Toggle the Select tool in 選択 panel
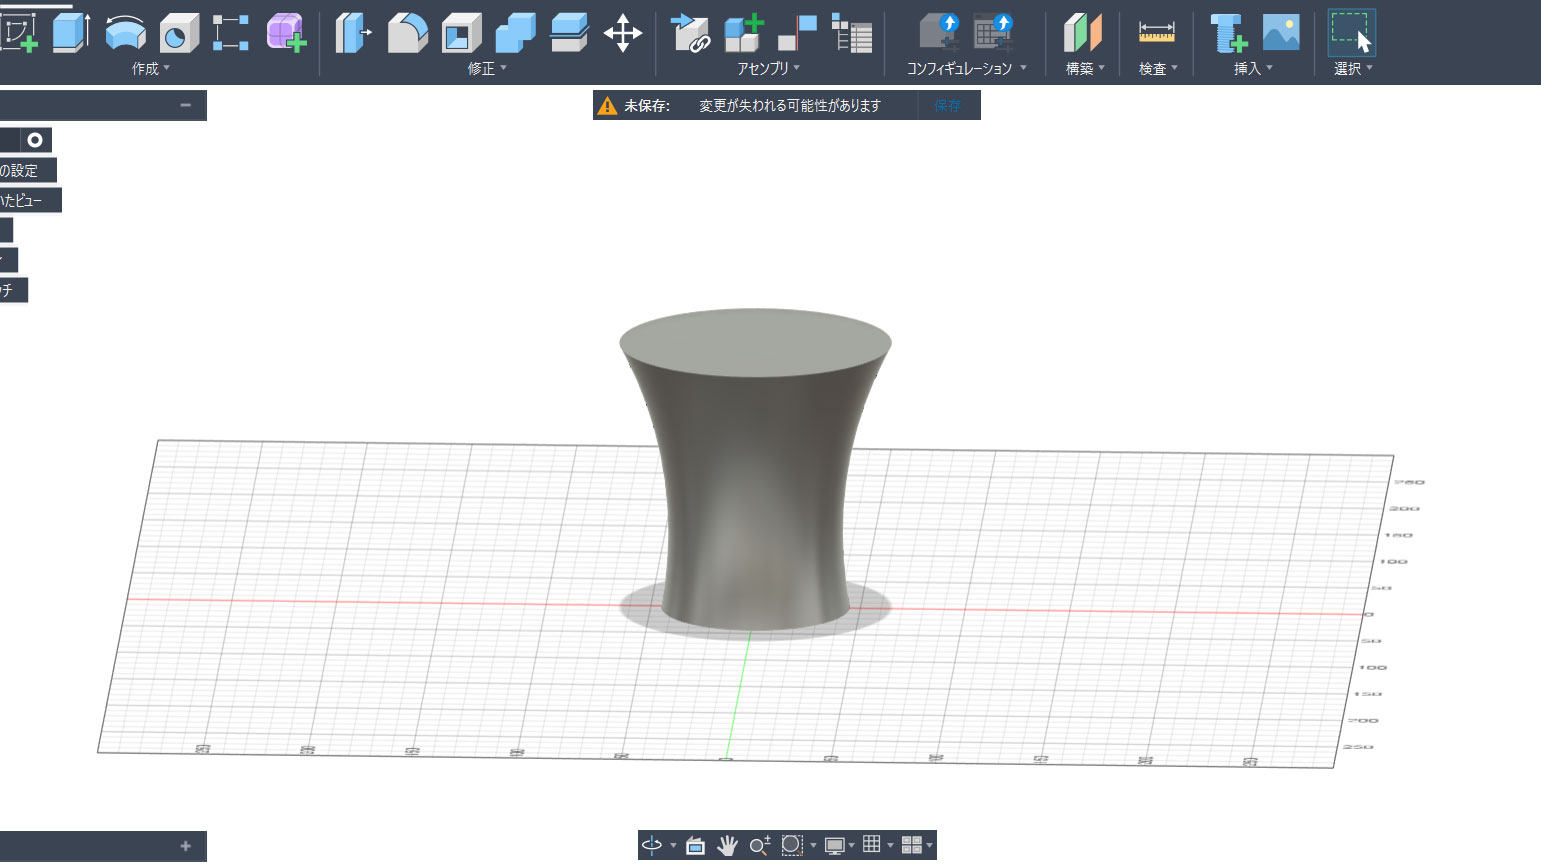 1350,32
